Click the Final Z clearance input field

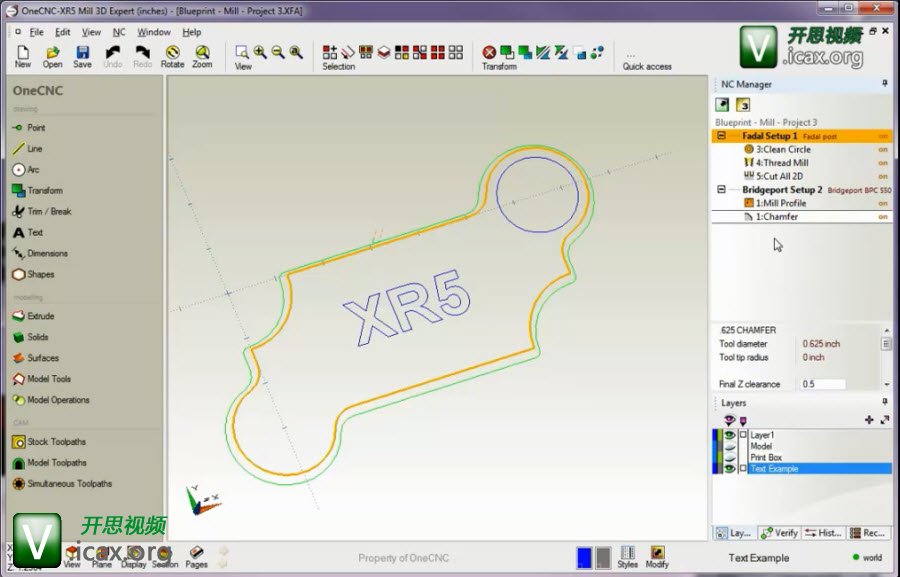tap(823, 384)
